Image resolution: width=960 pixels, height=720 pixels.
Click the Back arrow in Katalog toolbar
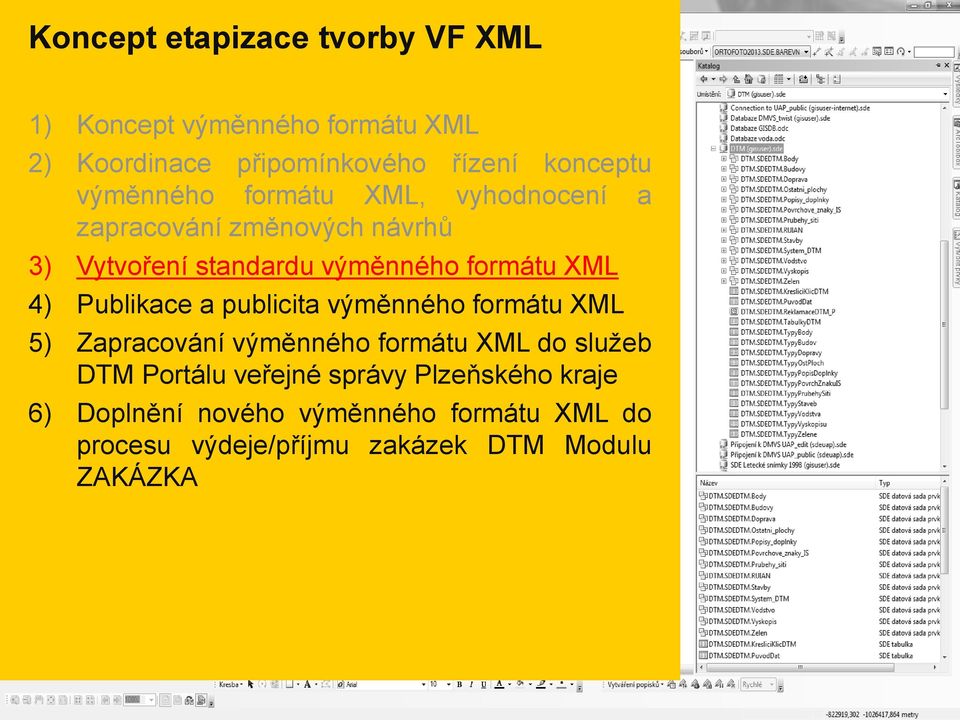(x=703, y=79)
